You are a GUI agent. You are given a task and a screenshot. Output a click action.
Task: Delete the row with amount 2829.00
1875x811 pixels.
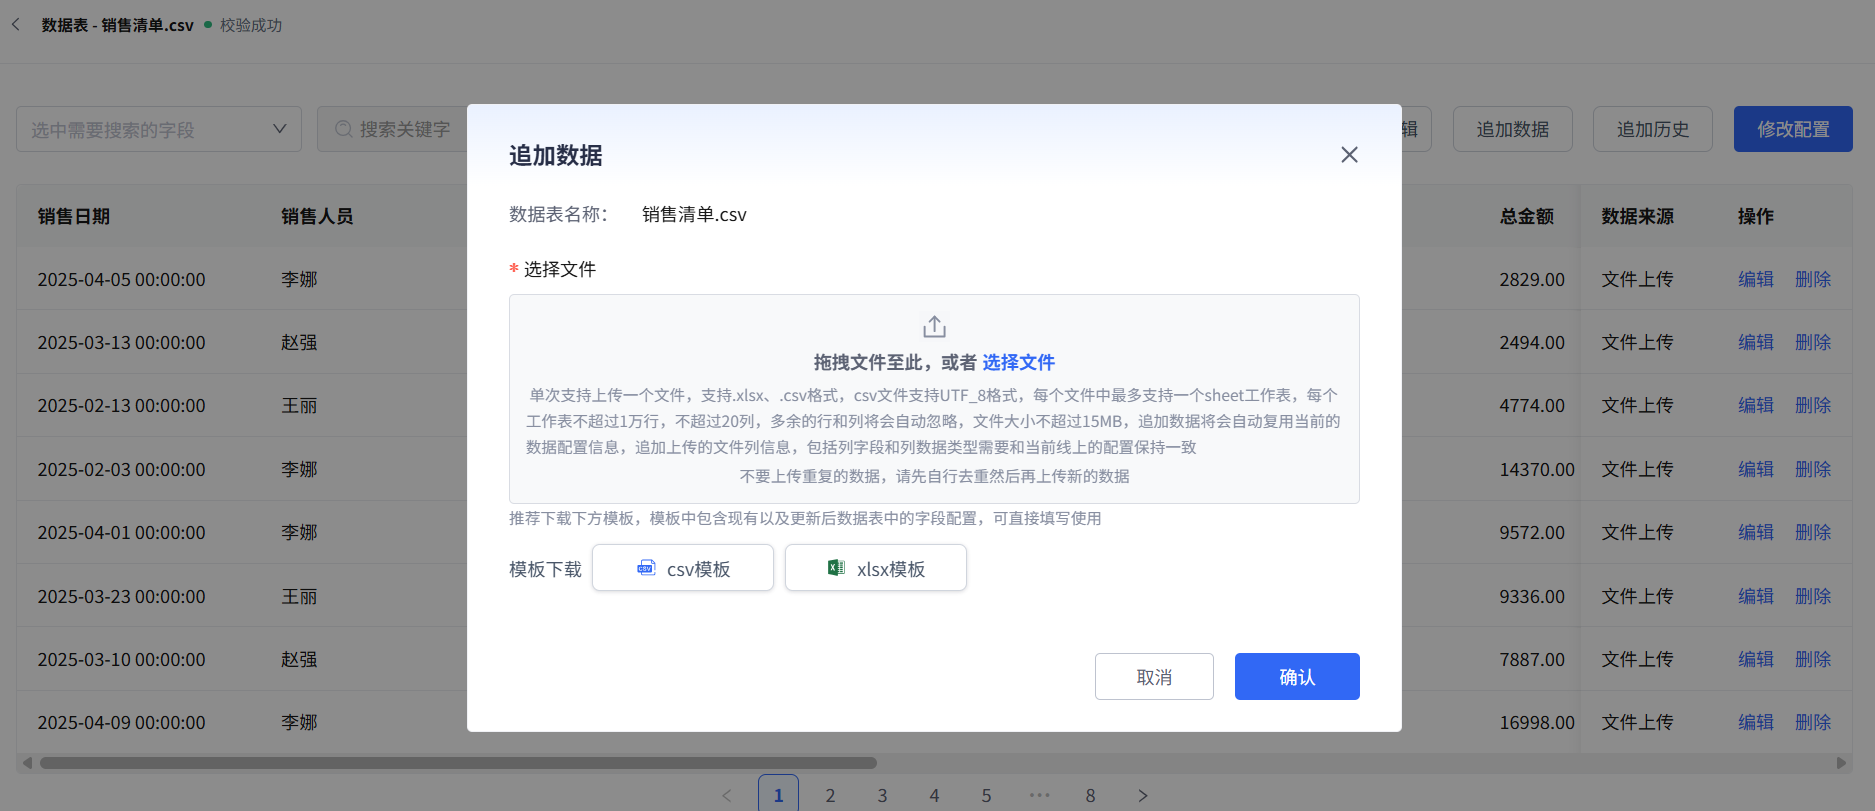tap(1813, 279)
